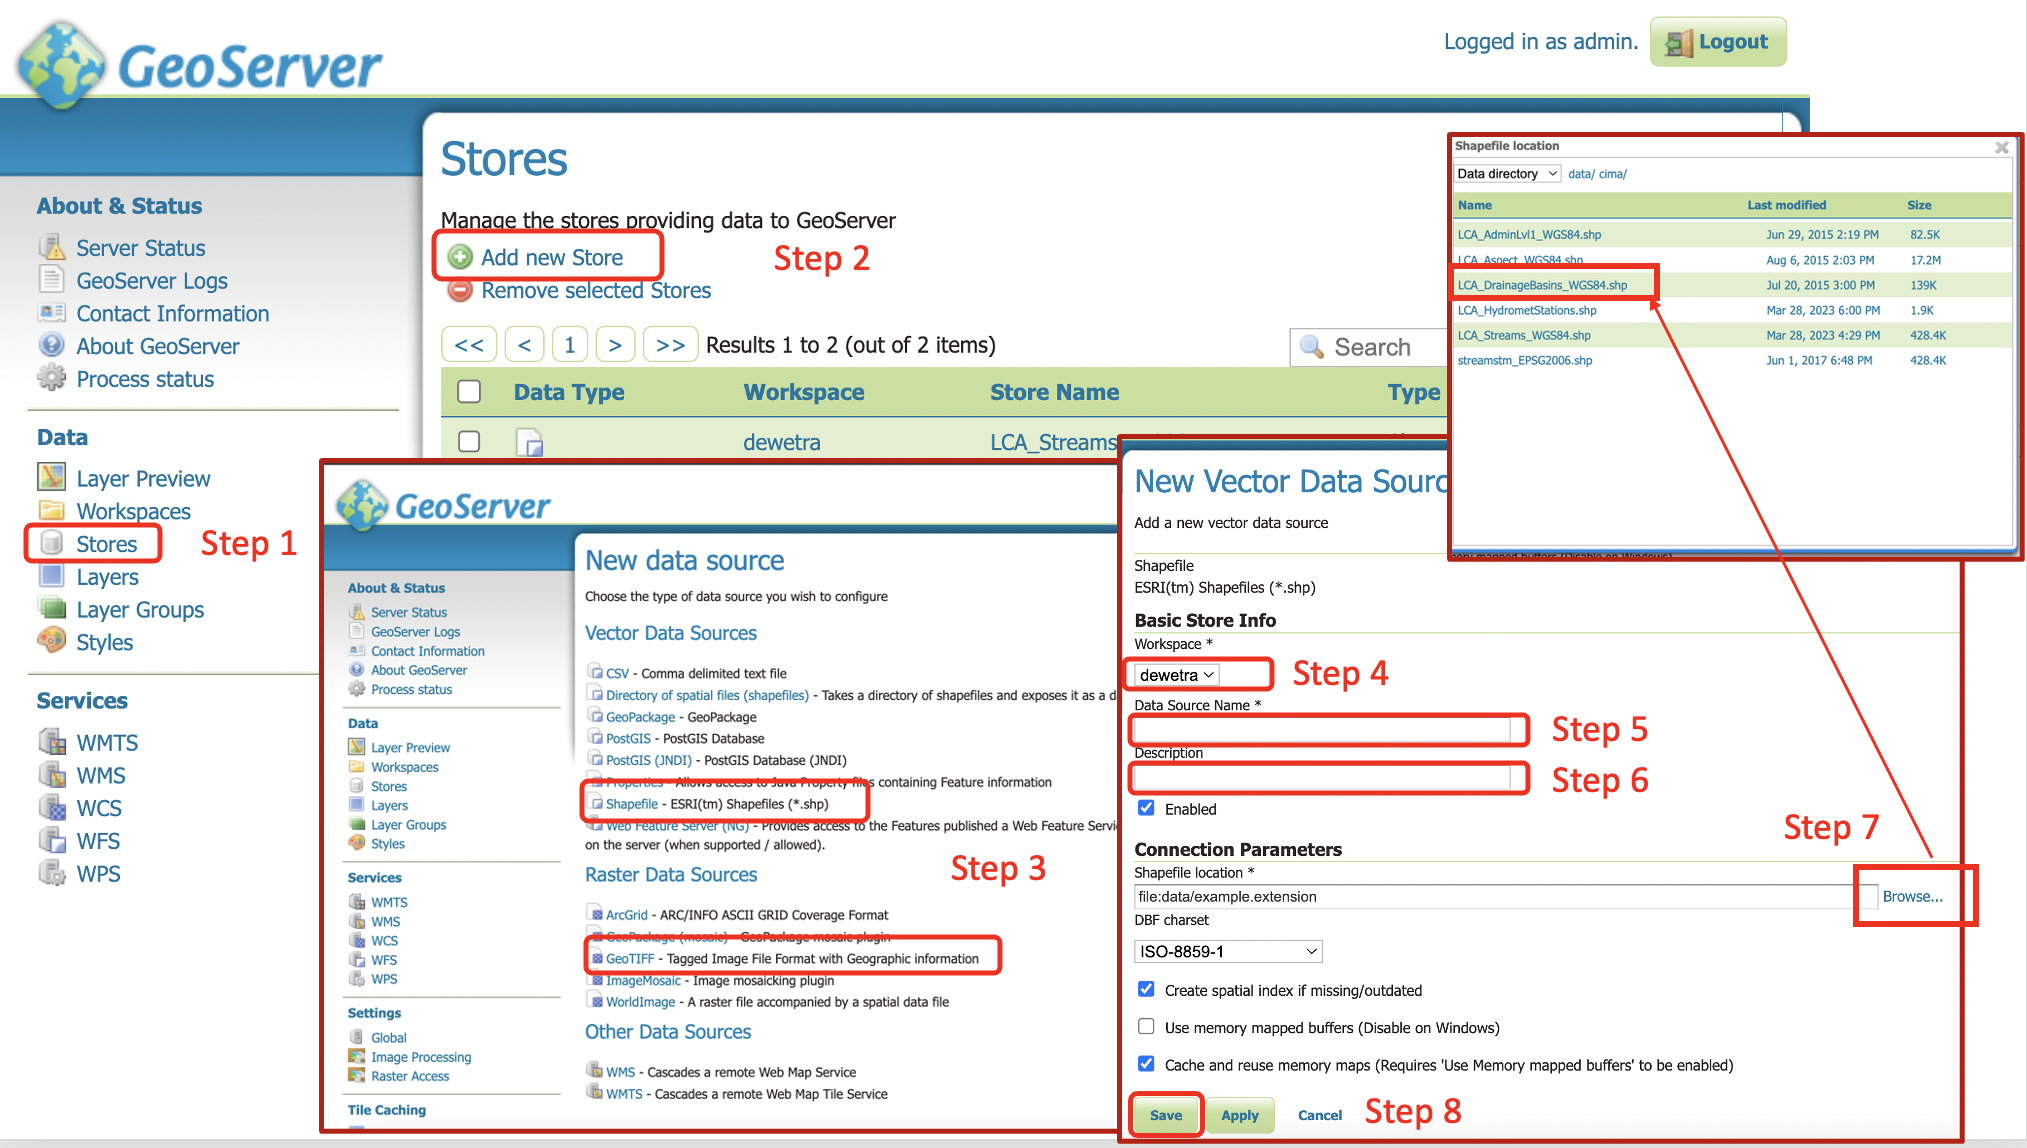Open Stores in the main sidebar

107,543
